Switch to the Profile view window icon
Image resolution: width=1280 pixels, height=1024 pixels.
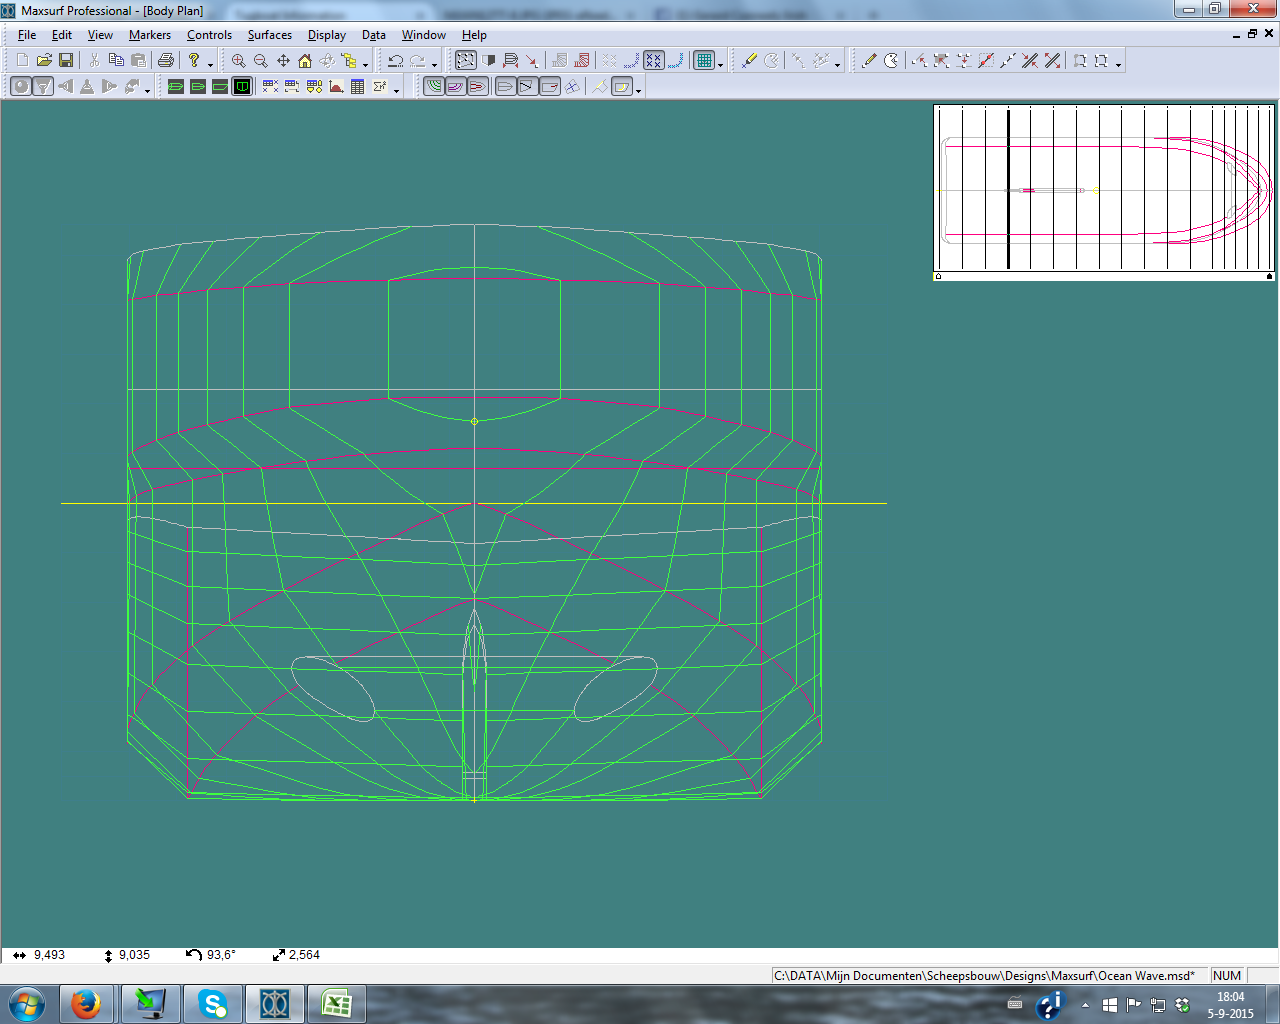tap(219, 87)
